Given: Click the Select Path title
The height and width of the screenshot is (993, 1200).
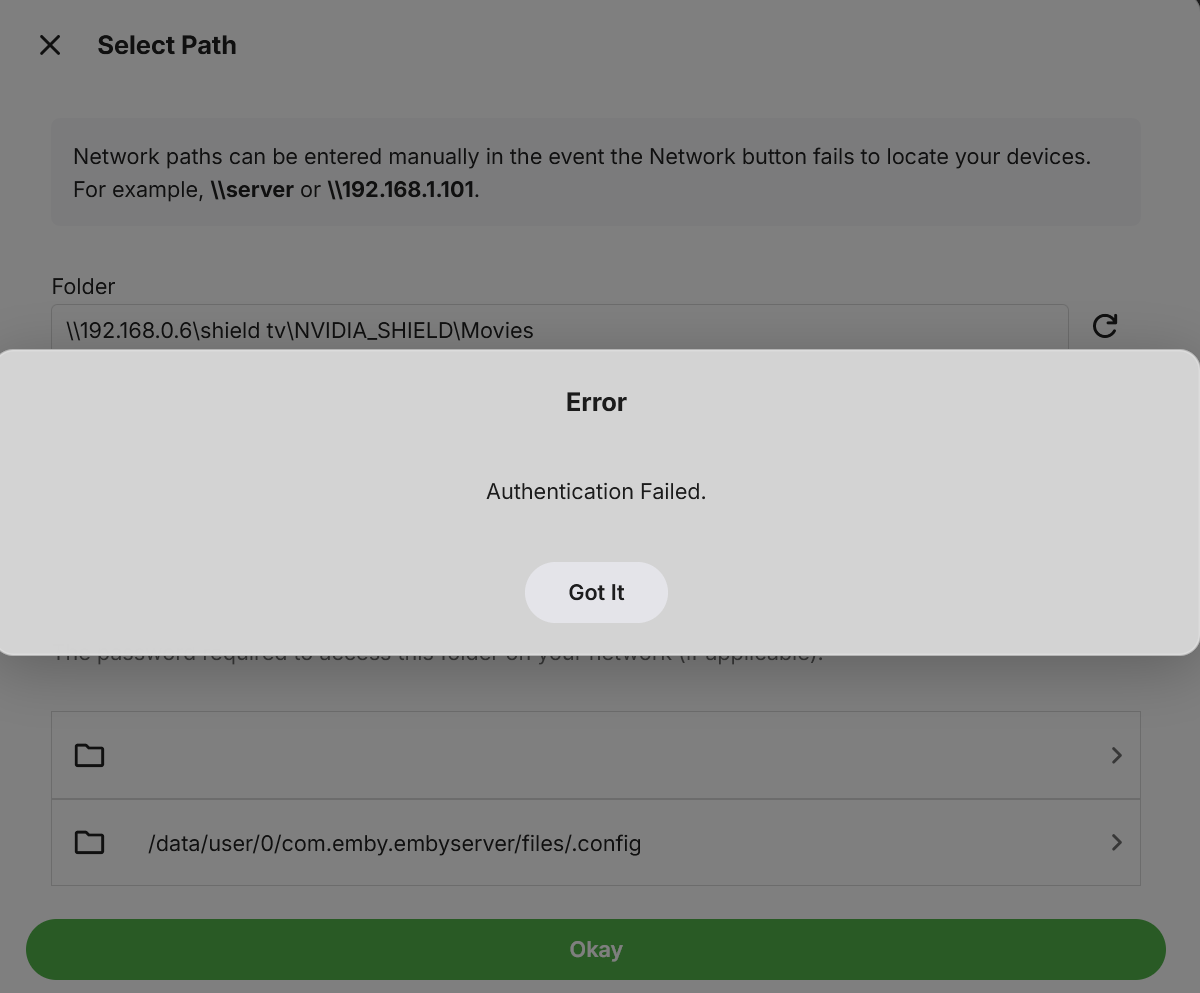Looking at the screenshot, I should [x=167, y=45].
